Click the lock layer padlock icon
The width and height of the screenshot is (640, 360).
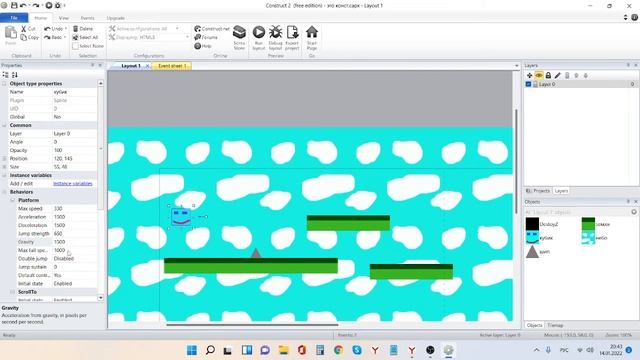[548, 76]
